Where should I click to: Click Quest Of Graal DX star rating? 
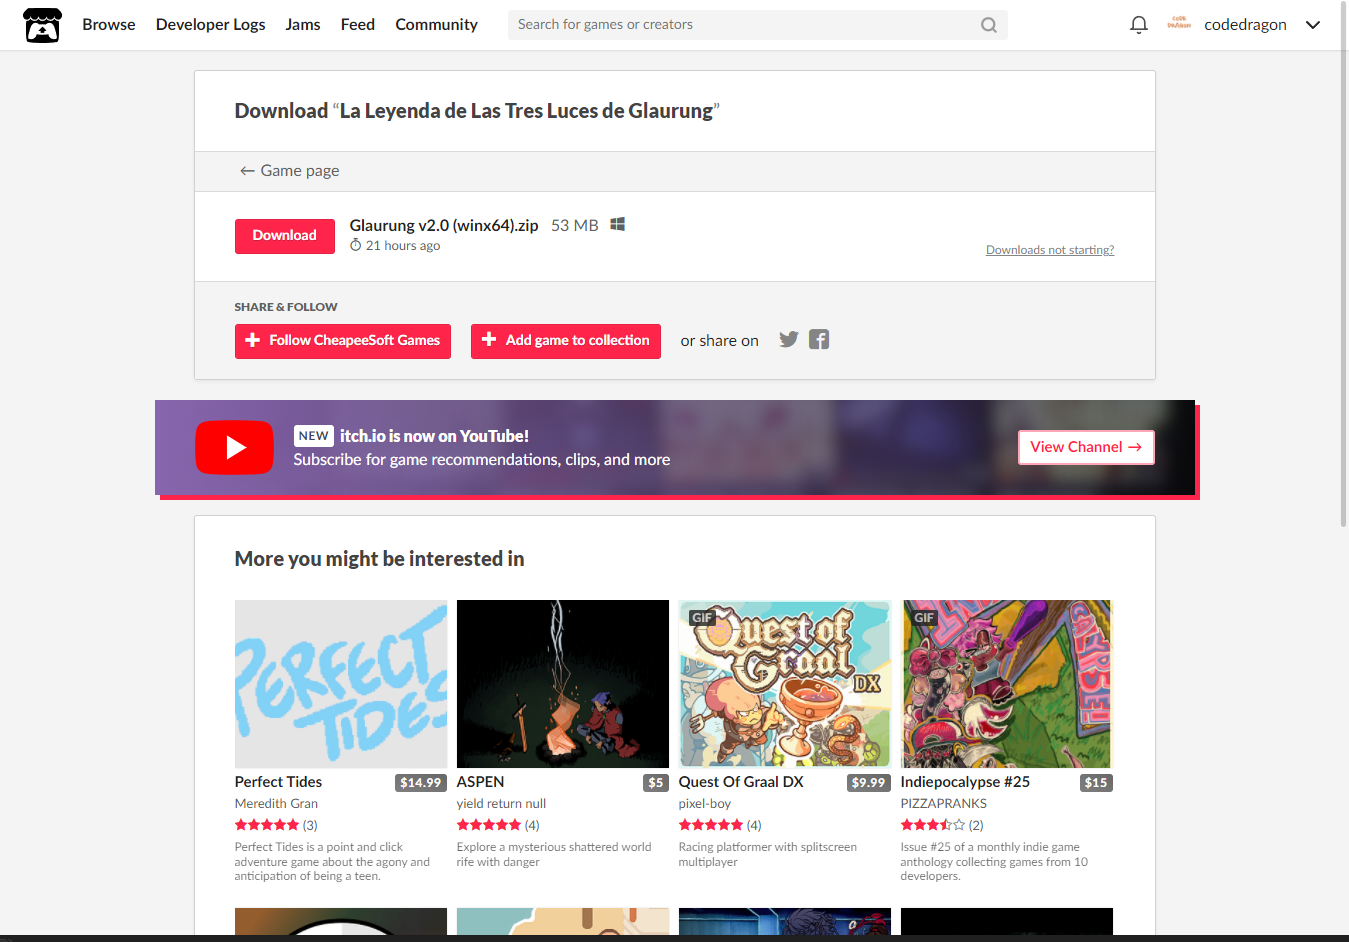[x=711, y=825]
